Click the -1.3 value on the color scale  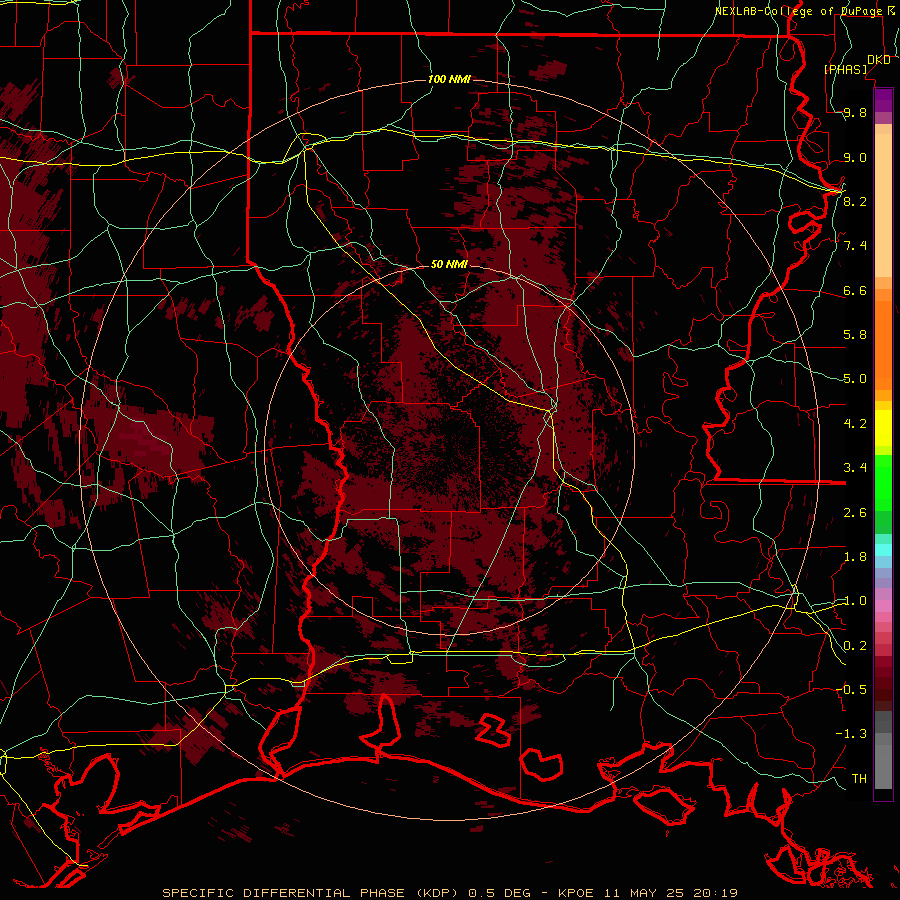(851, 734)
